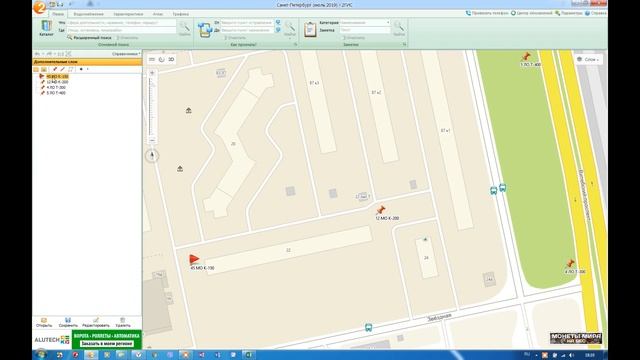This screenshot has width=640, height=360.
Task: Click Привязать телефон link
Action: (x=487, y=13)
